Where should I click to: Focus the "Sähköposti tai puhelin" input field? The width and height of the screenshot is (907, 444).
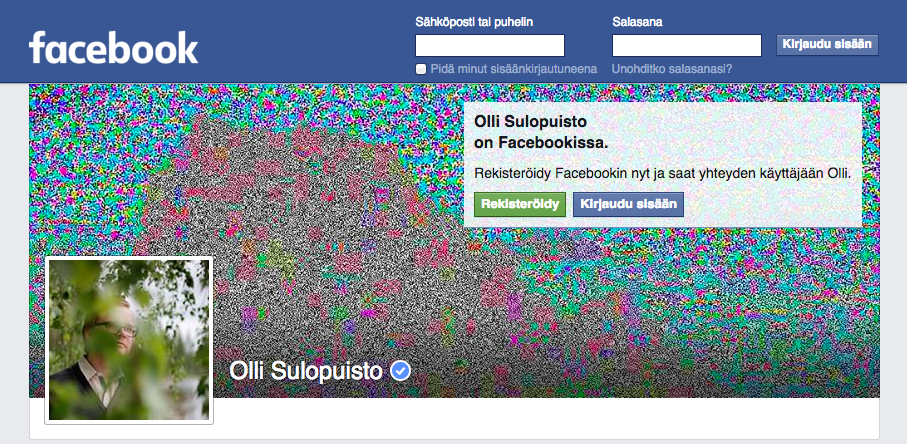[x=490, y=45]
